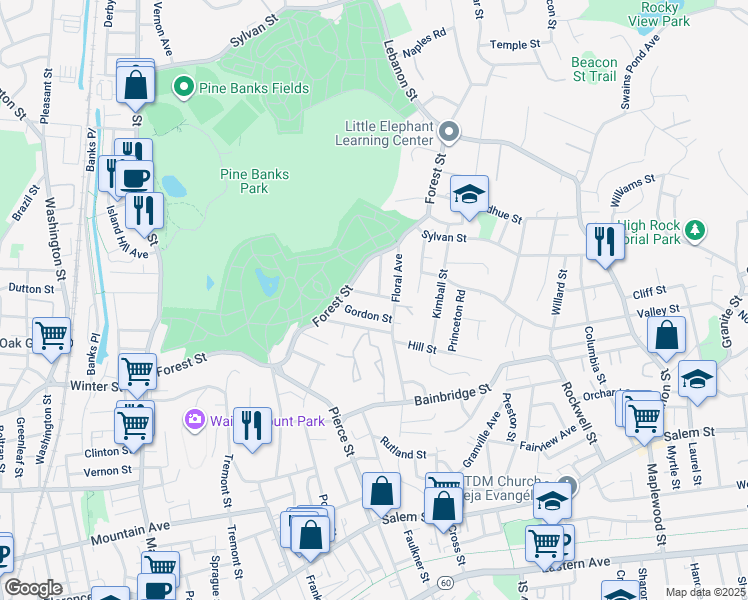Screen dimensions: 748x600
Task: Click the coffee cup icon near Island Hill Ave
Action: [x=134, y=179]
